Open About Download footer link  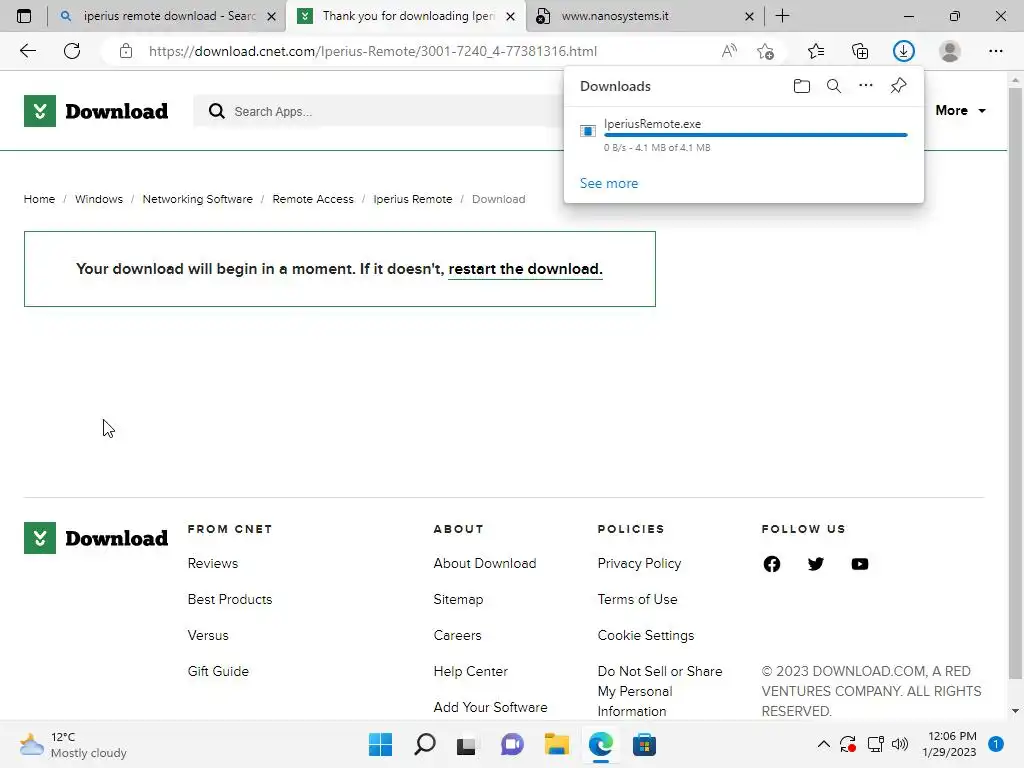(x=485, y=564)
